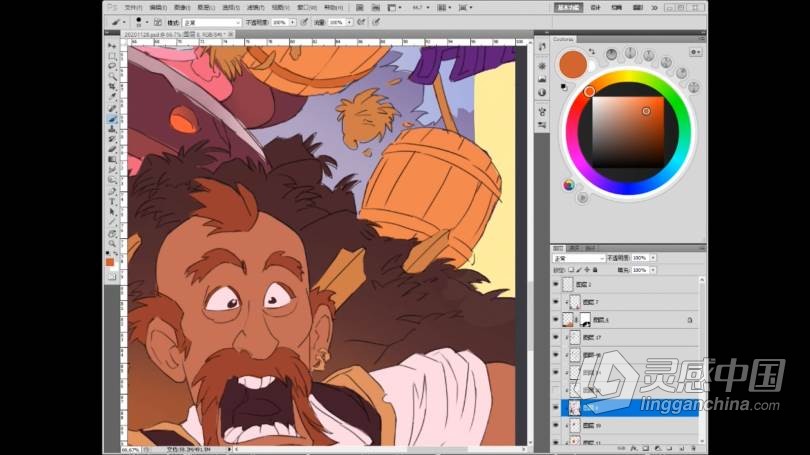This screenshot has height=455, width=810.
Task: Hide the selected blue layer's eye icon
Action: [x=556, y=408]
